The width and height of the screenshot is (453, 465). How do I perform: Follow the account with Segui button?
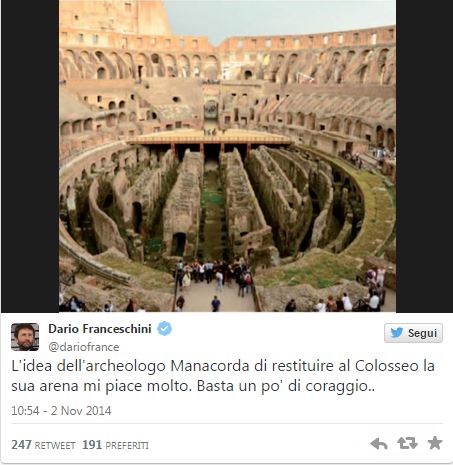pos(413,333)
